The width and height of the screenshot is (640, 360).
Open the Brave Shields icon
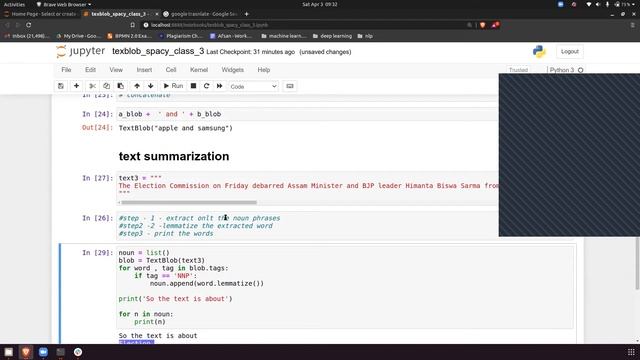483,25
